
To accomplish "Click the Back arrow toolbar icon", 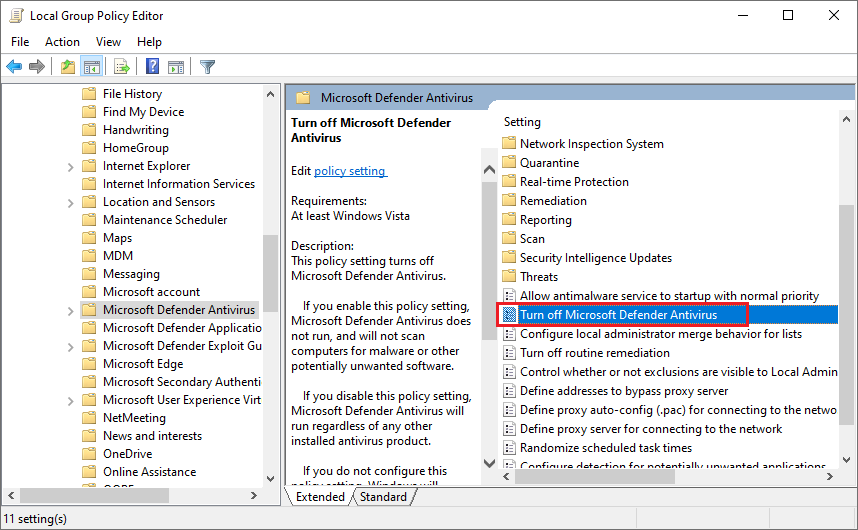I will click(14, 67).
